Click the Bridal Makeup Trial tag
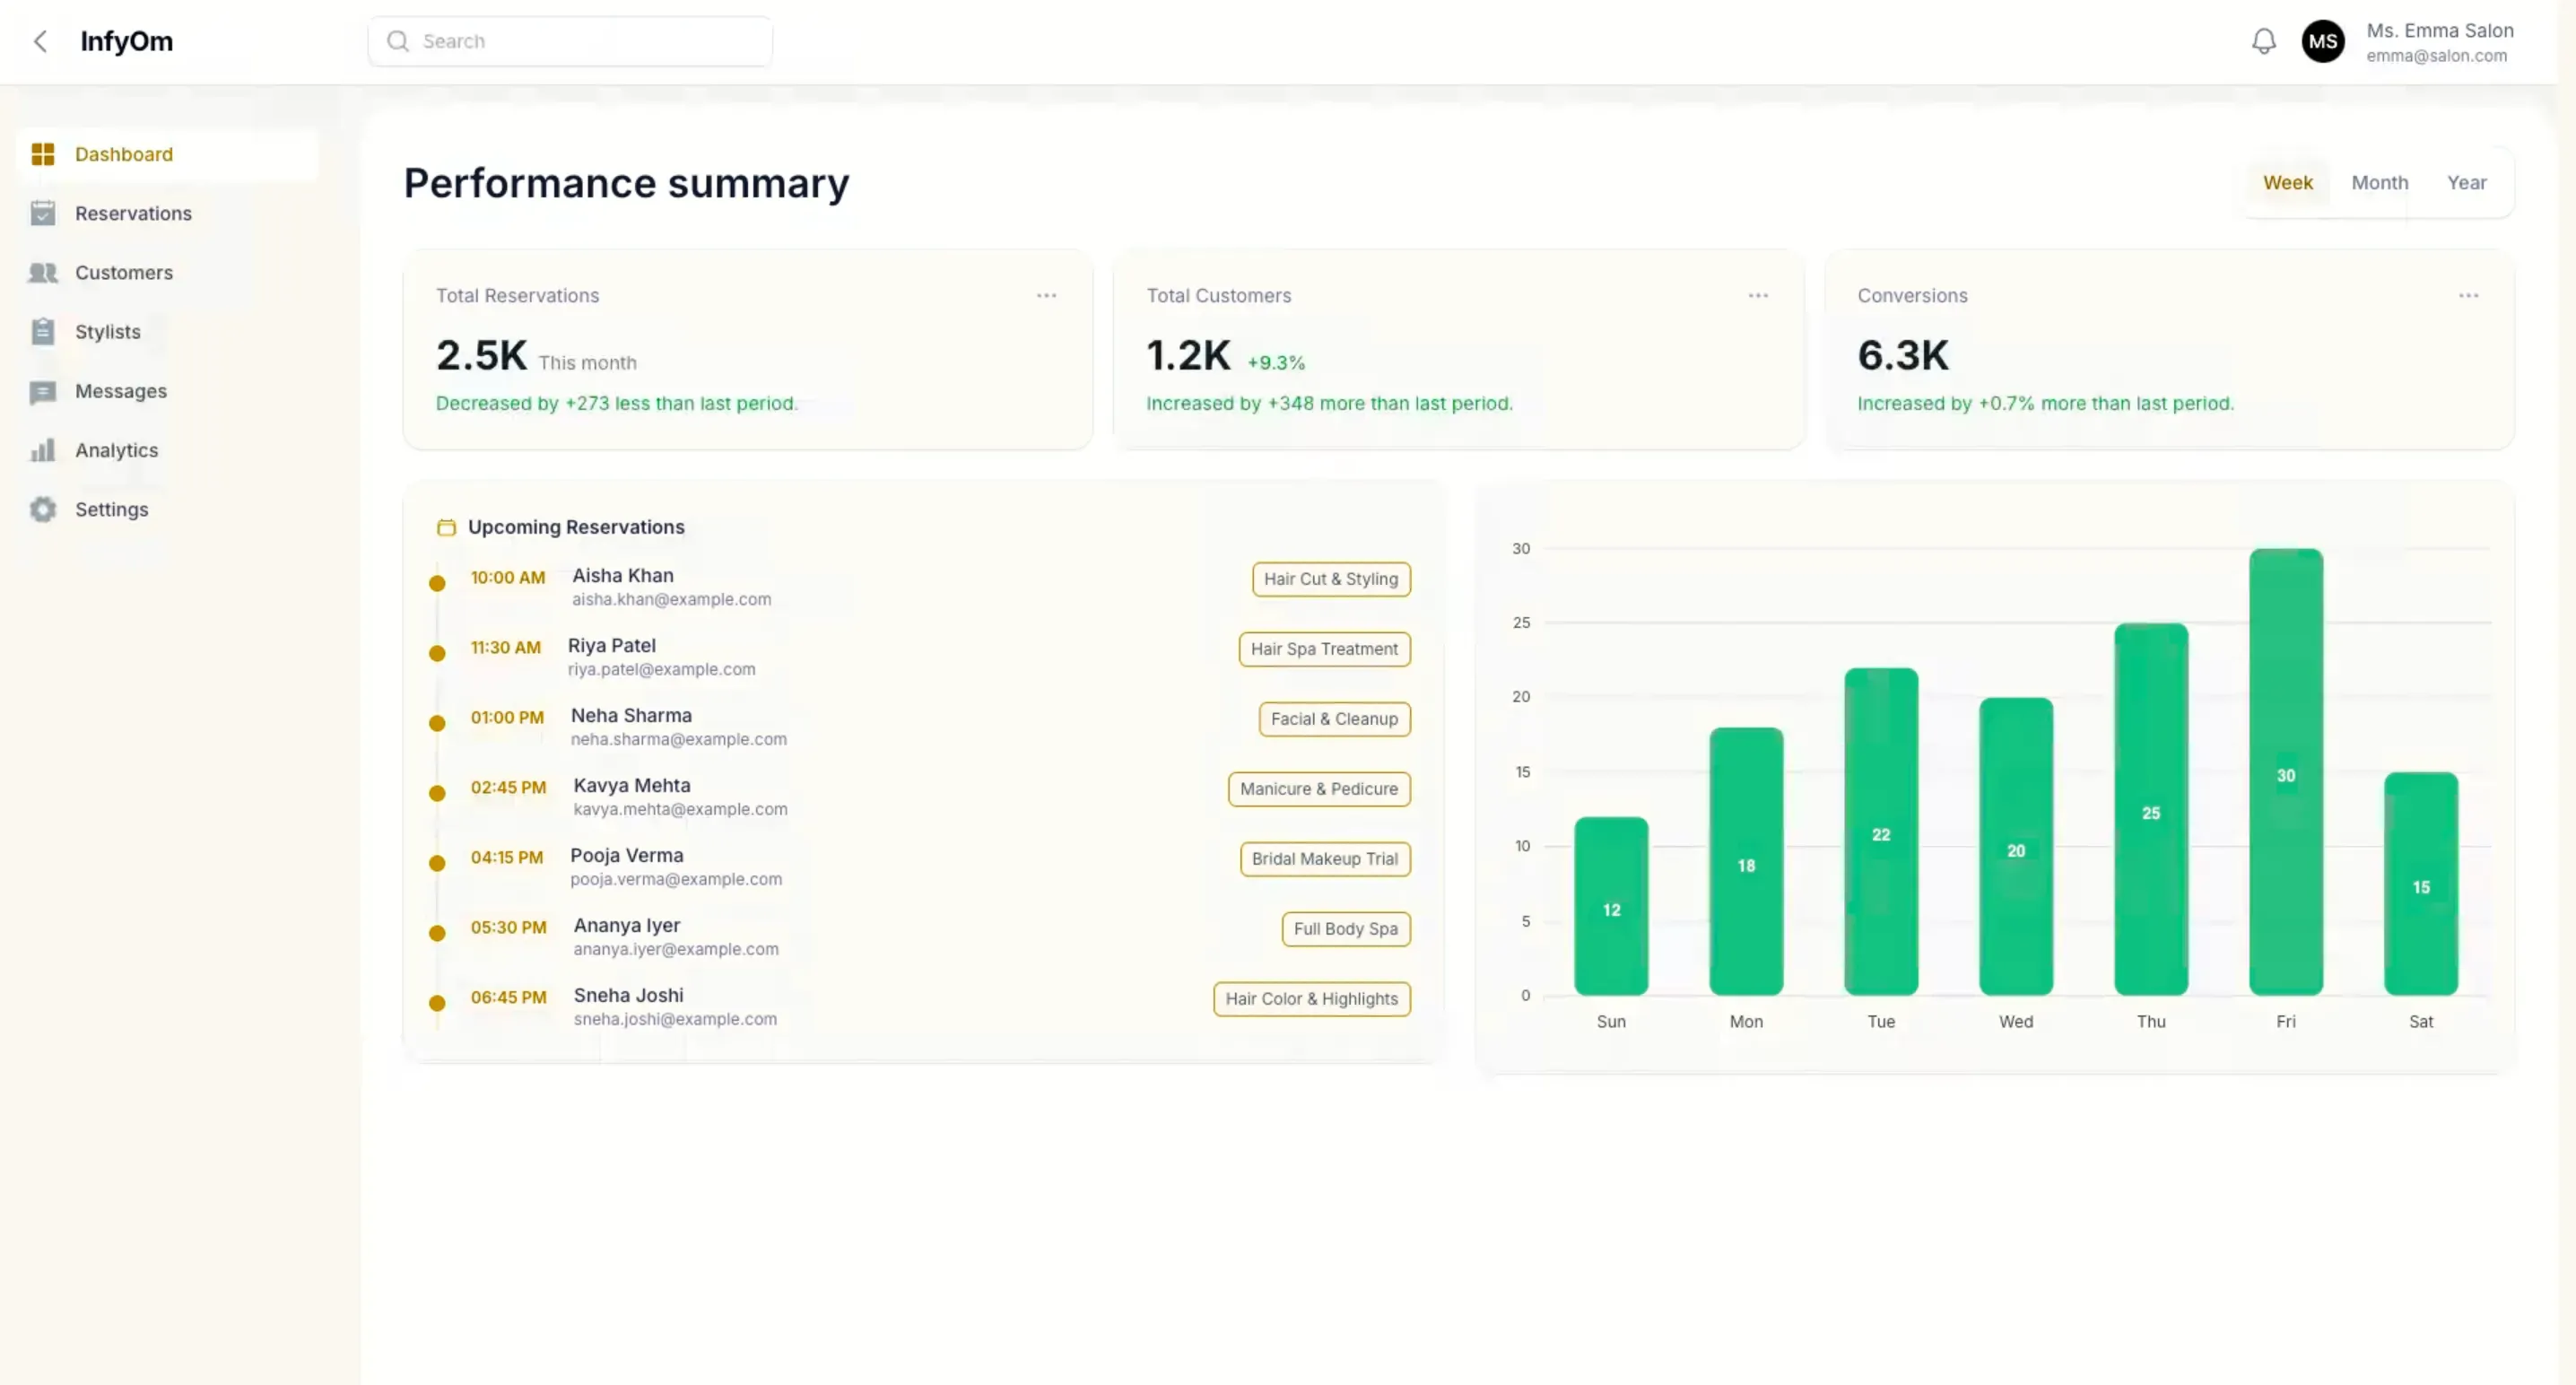2576x1385 pixels. pyautogui.click(x=1324, y=859)
